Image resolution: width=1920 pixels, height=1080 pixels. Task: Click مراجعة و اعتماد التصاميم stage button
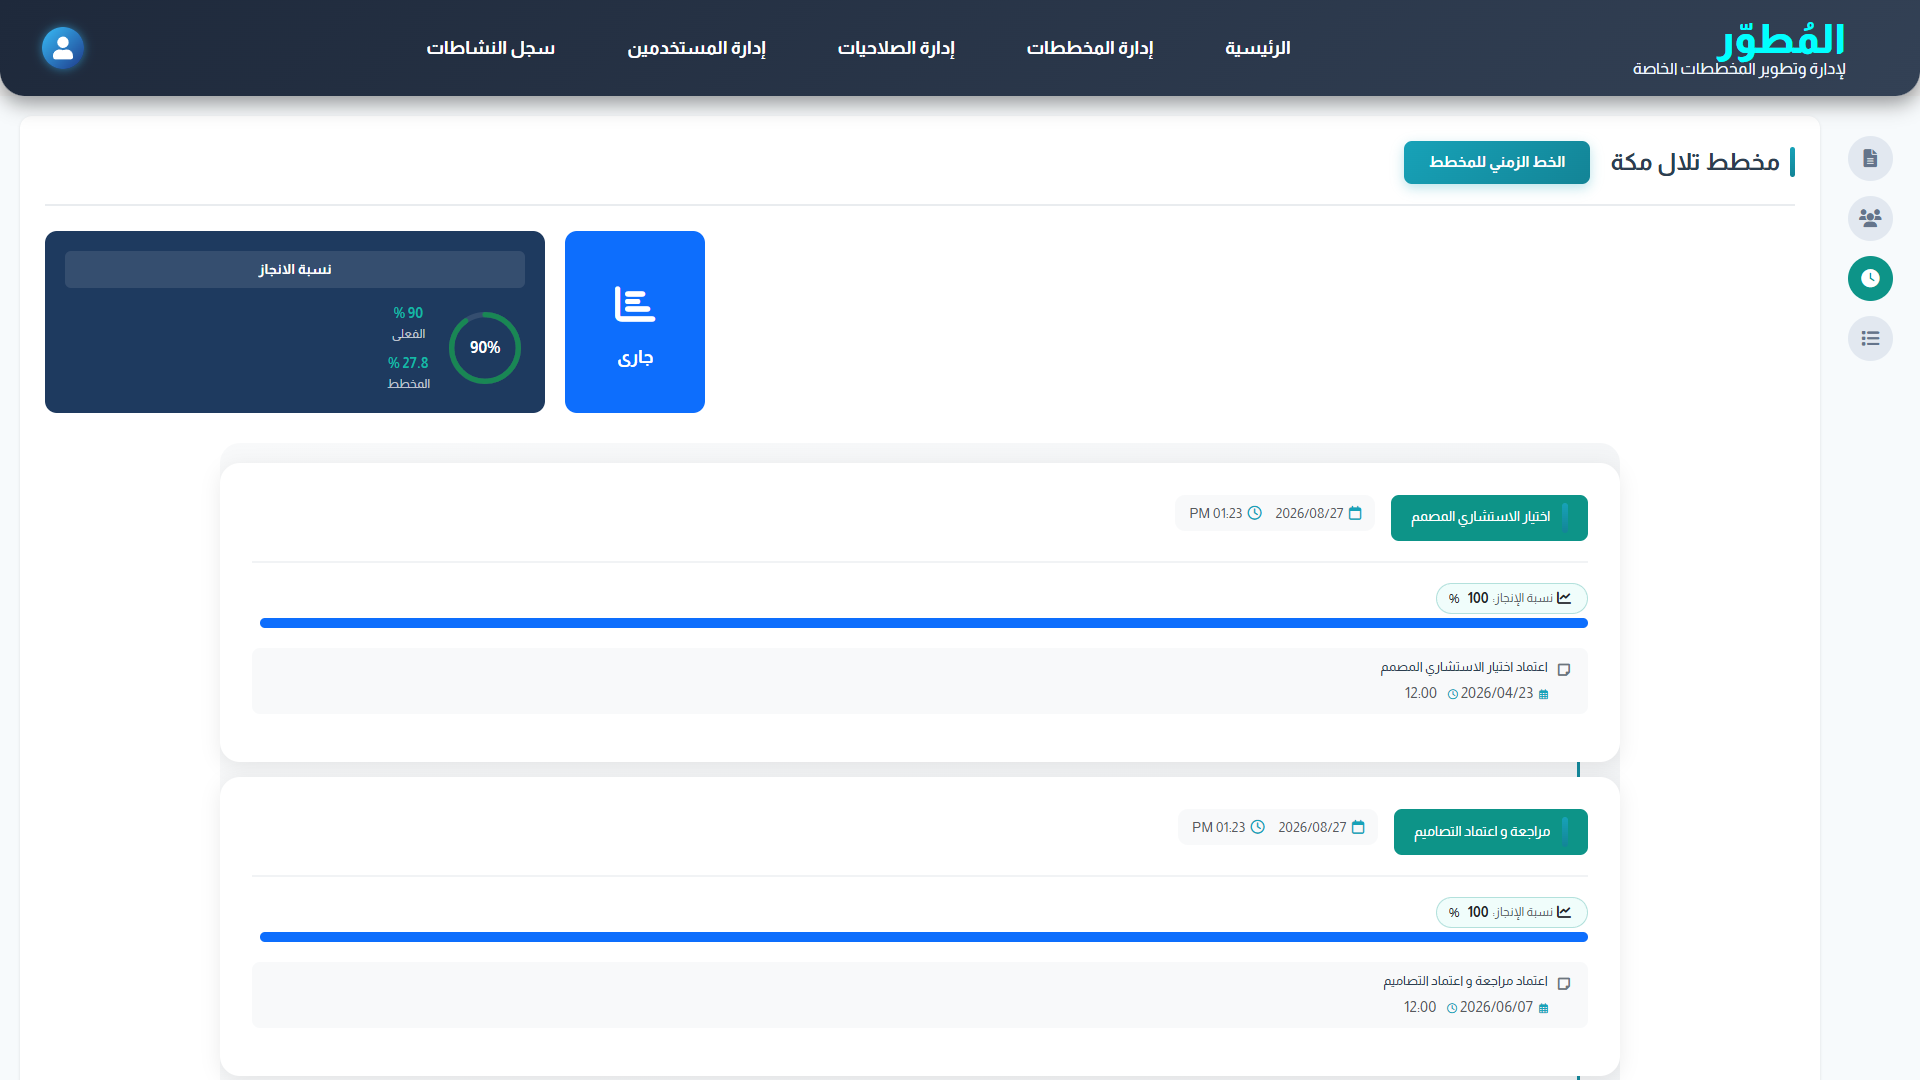point(1491,832)
